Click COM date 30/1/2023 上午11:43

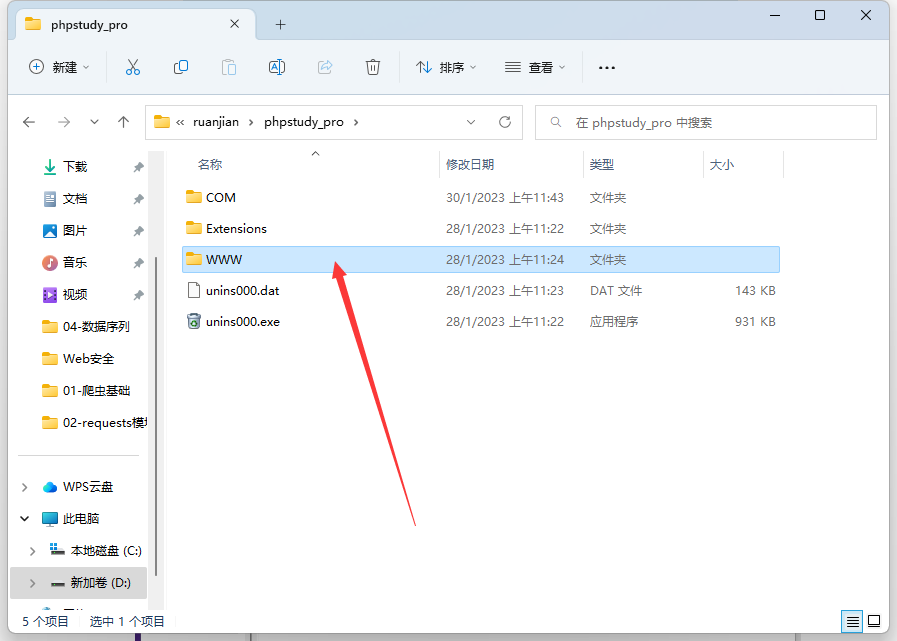(x=505, y=197)
